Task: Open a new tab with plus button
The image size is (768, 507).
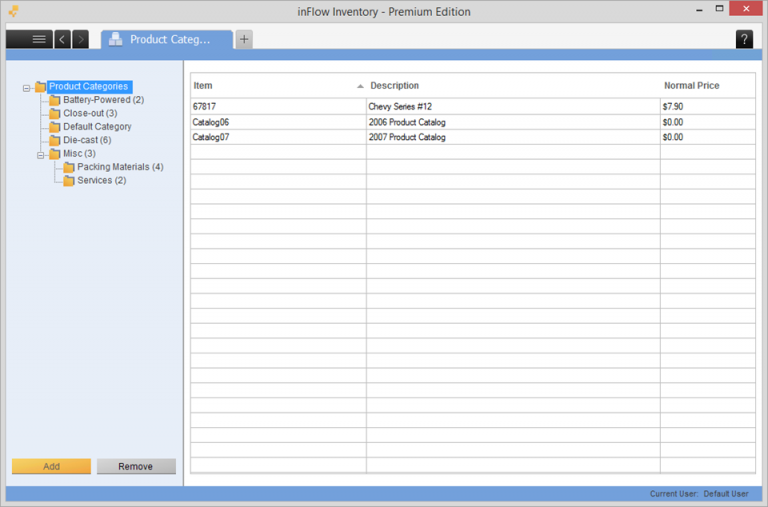Action: tap(244, 39)
